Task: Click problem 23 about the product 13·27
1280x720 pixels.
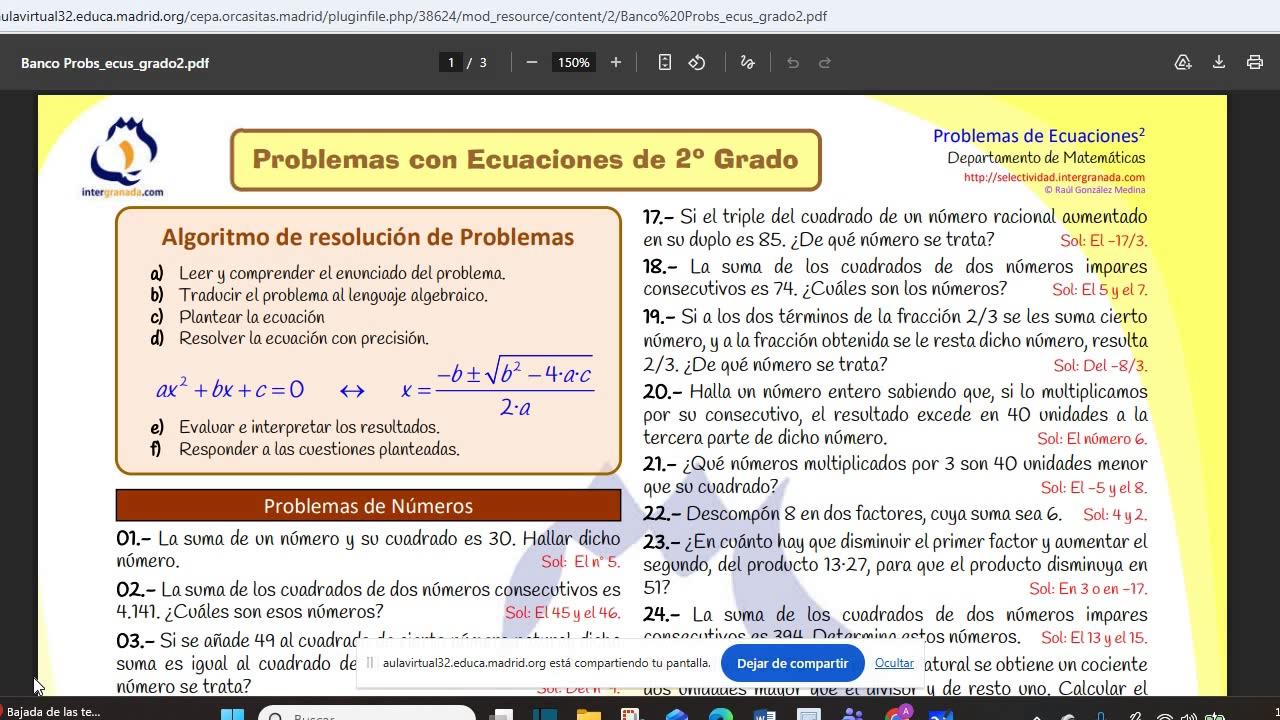Action: [895, 565]
